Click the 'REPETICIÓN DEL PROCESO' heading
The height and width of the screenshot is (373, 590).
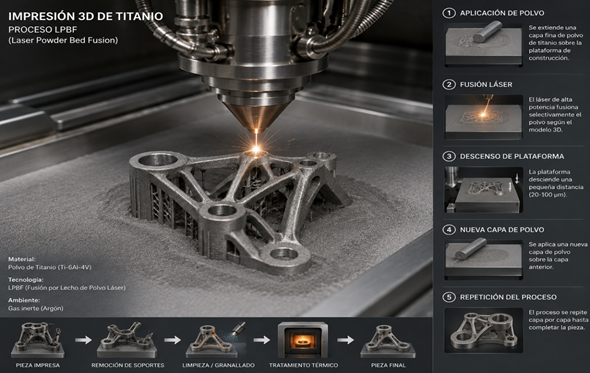point(508,297)
